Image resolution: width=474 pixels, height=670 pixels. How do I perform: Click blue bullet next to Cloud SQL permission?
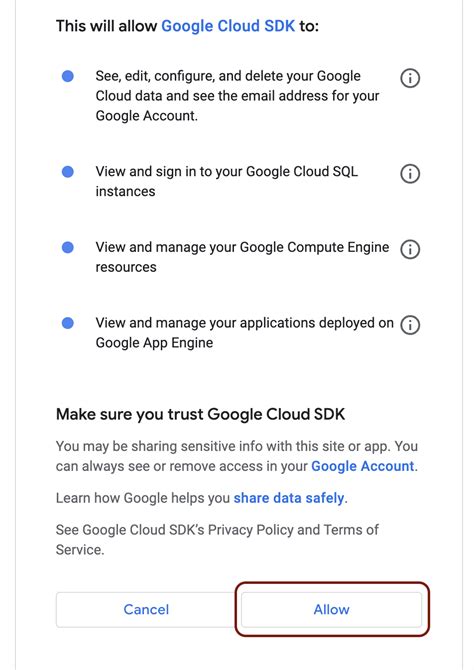coord(68,172)
